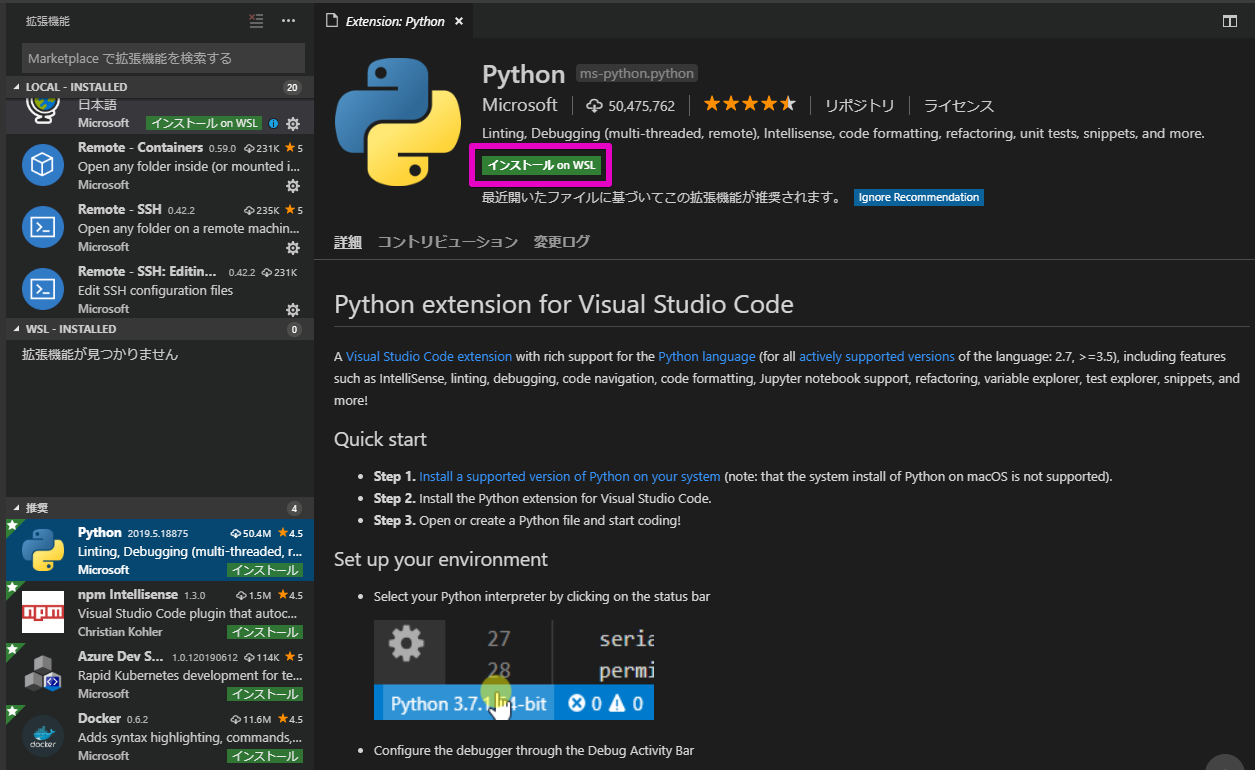Click the manage gear for the 日本語 extension

[292, 122]
